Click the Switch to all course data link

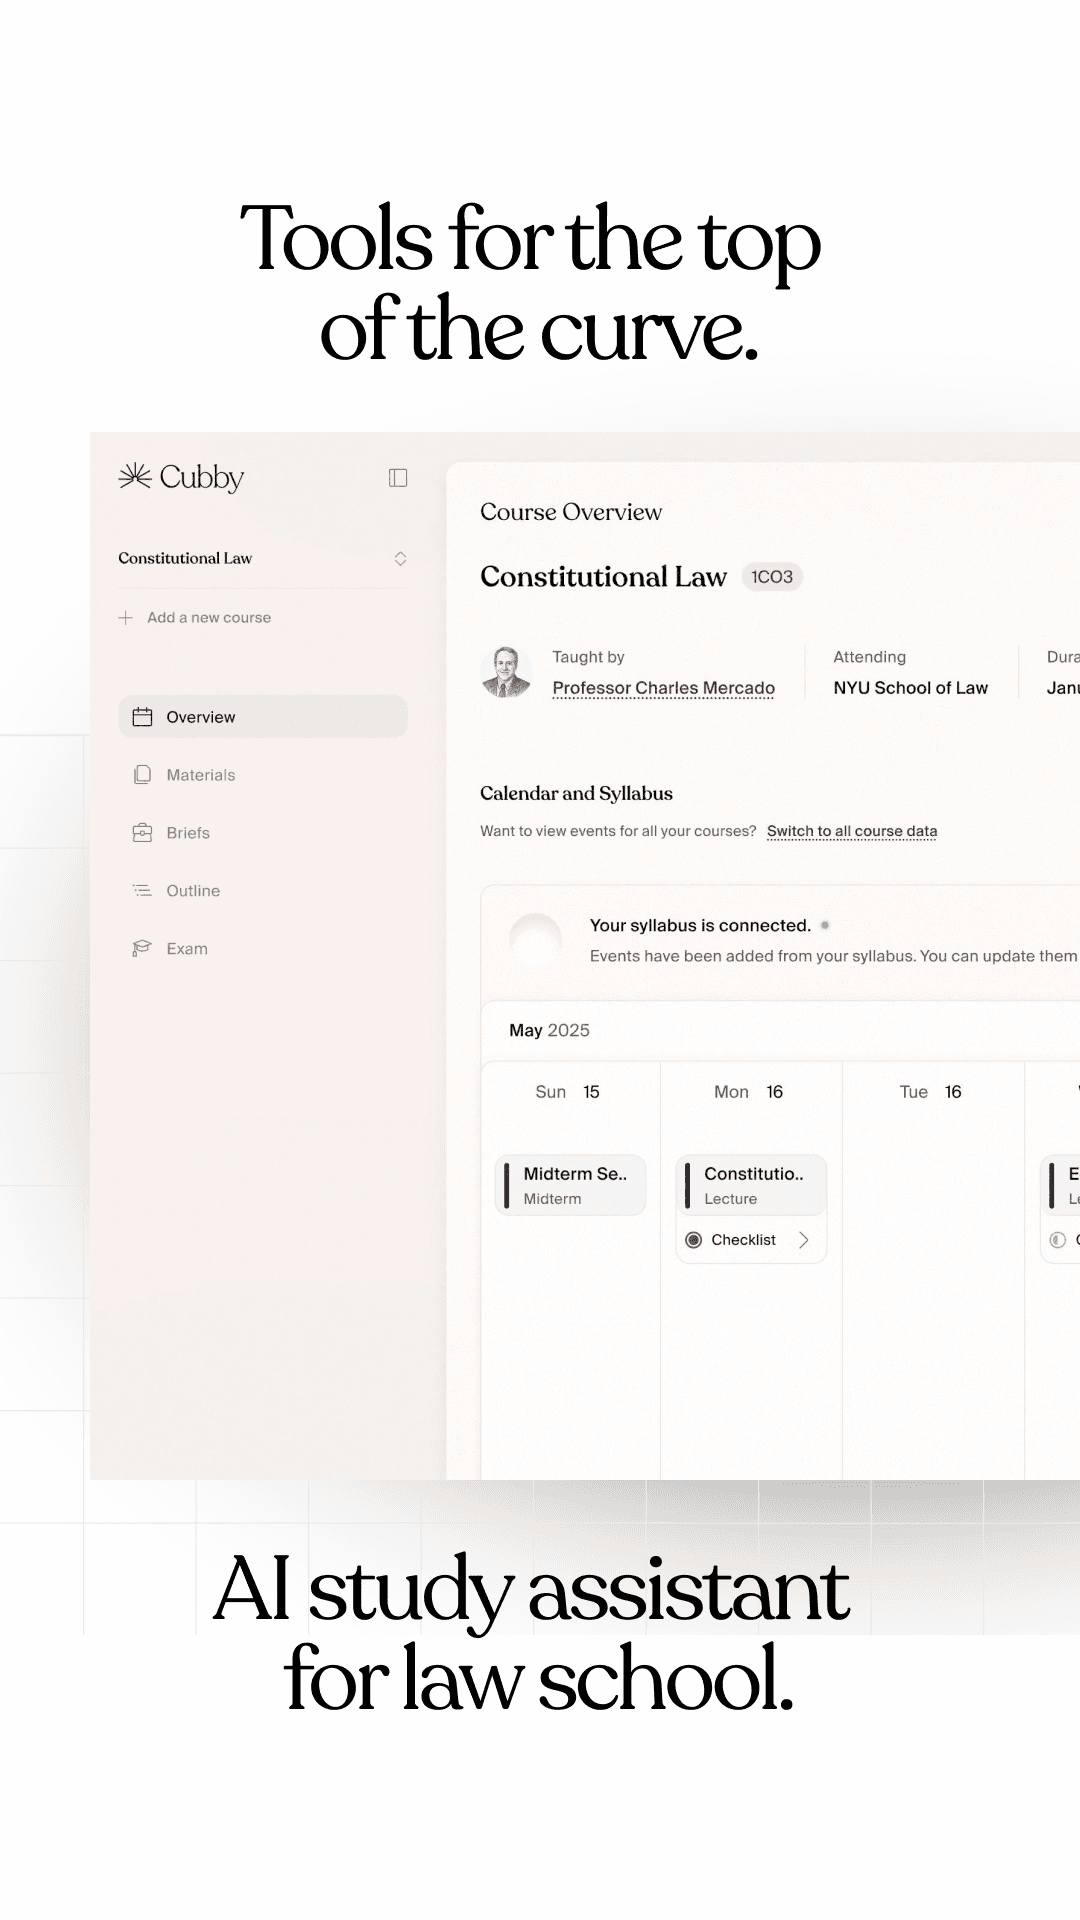pyautogui.click(x=851, y=831)
